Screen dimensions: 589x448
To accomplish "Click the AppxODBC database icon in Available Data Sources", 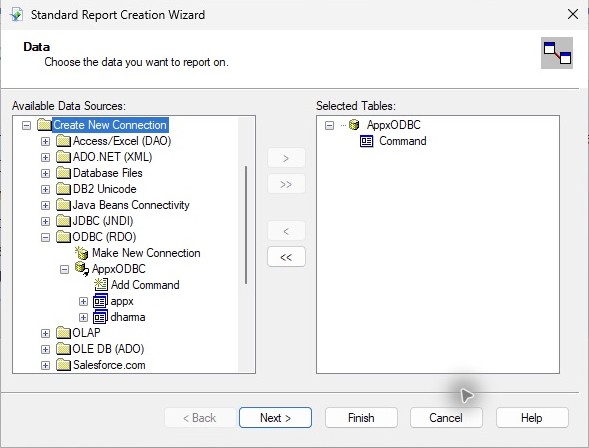I will [82, 269].
